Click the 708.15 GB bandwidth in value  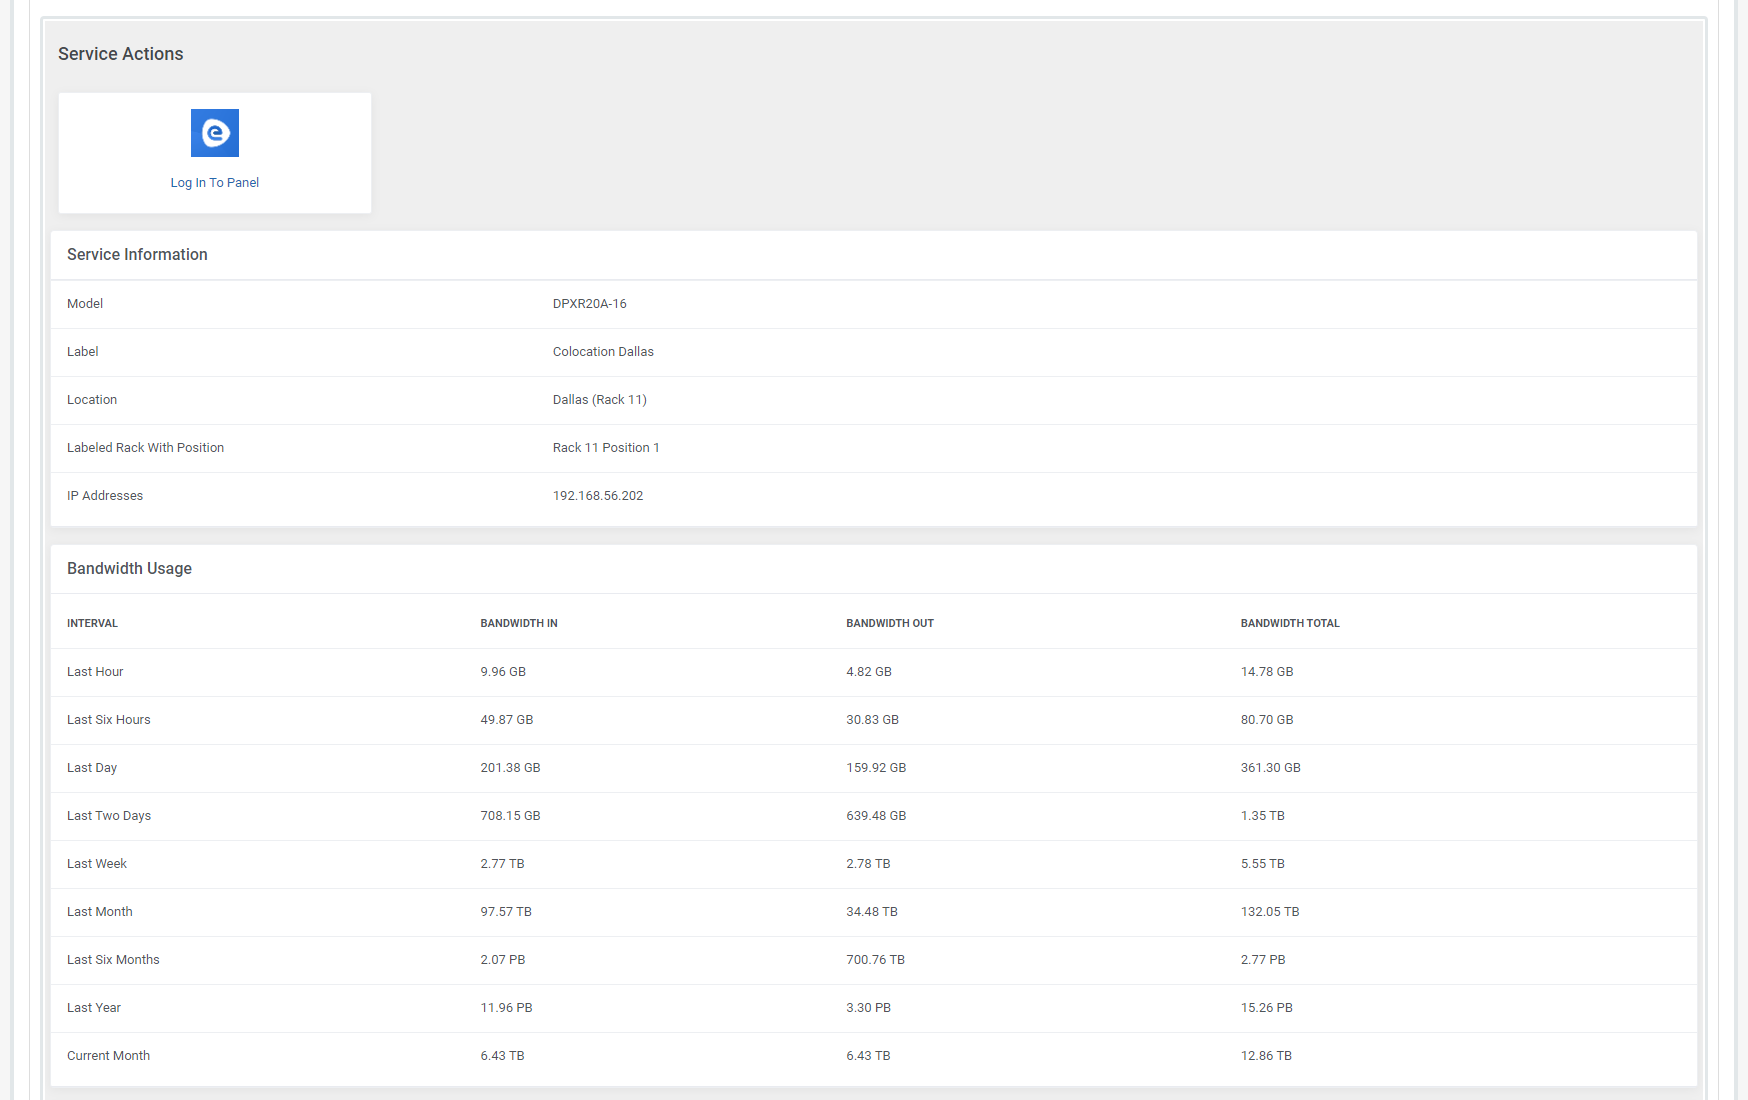click(510, 816)
